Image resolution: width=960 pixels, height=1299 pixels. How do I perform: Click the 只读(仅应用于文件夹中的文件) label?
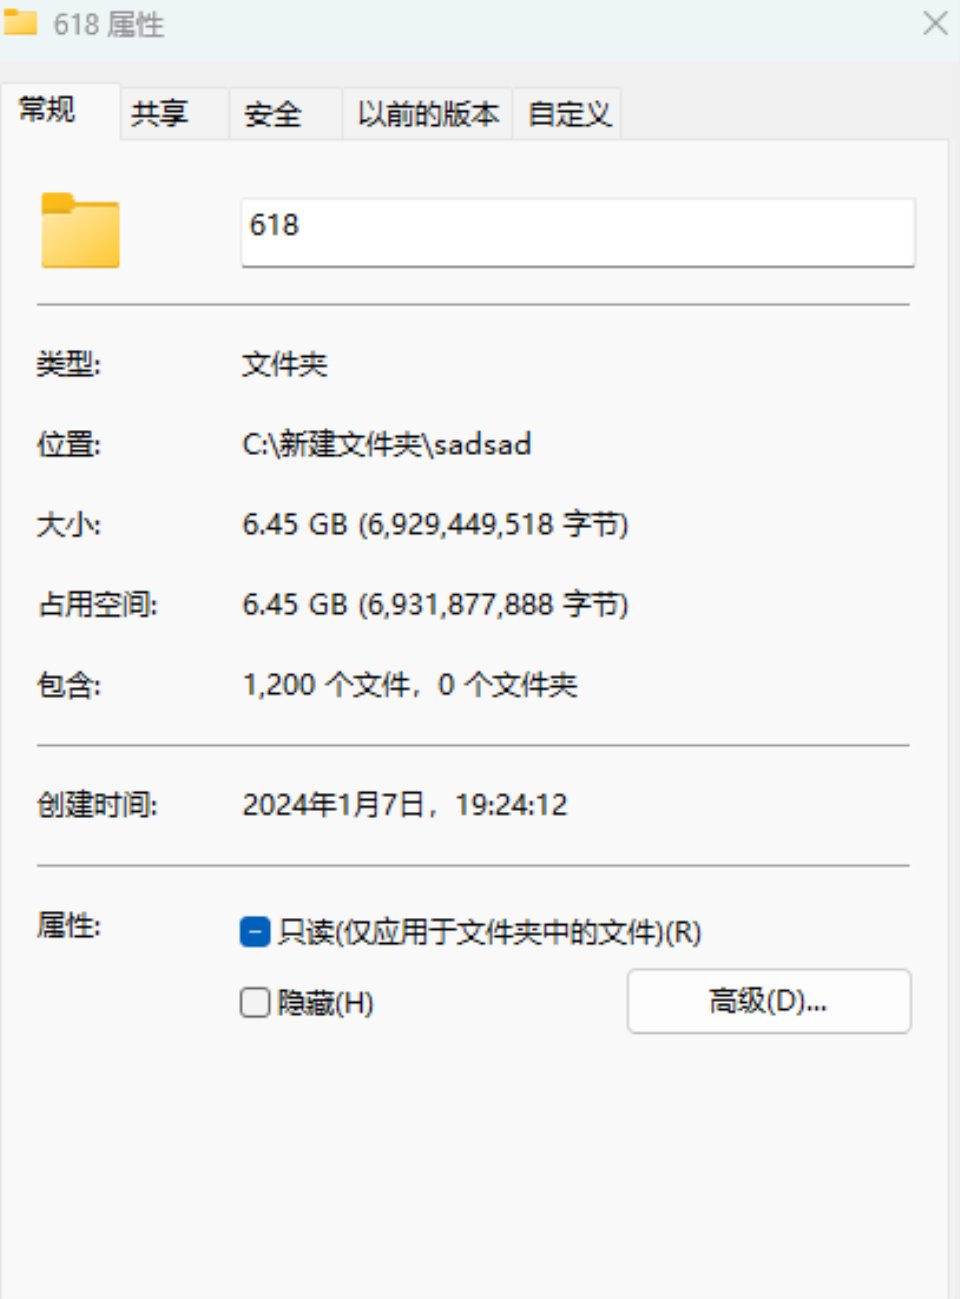pos(490,932)
